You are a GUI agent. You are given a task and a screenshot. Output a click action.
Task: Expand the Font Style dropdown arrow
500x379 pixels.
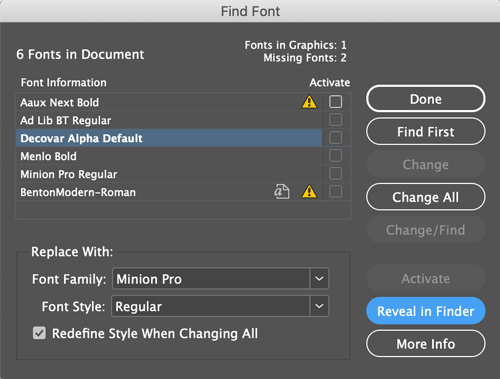click(319, 306)
